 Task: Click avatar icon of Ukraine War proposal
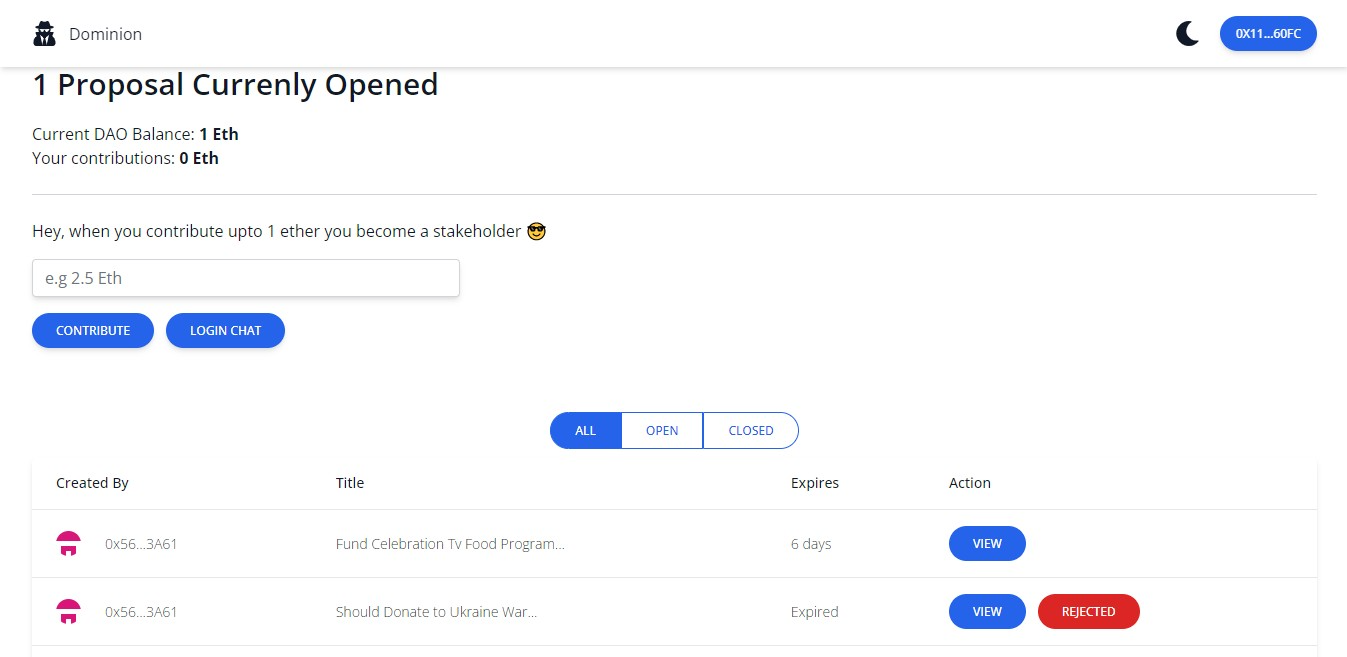68,612
